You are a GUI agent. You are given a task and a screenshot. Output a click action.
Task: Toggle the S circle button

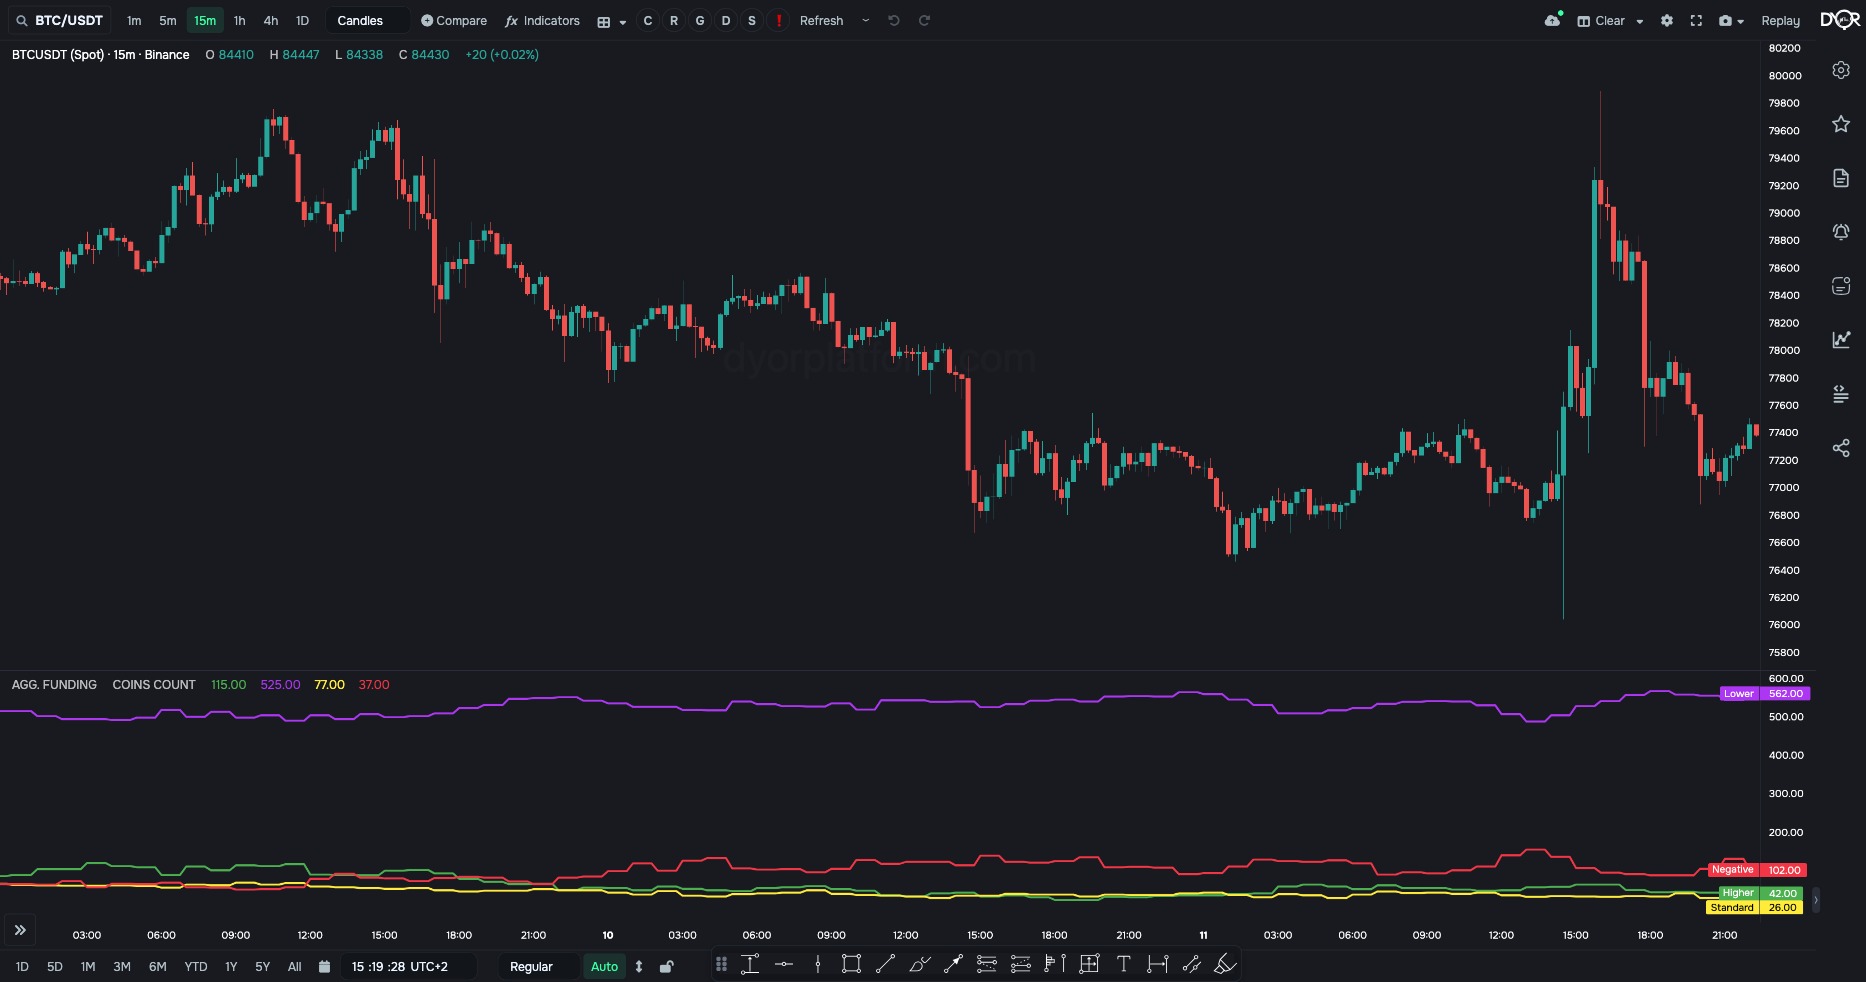[x=752, y=20]
